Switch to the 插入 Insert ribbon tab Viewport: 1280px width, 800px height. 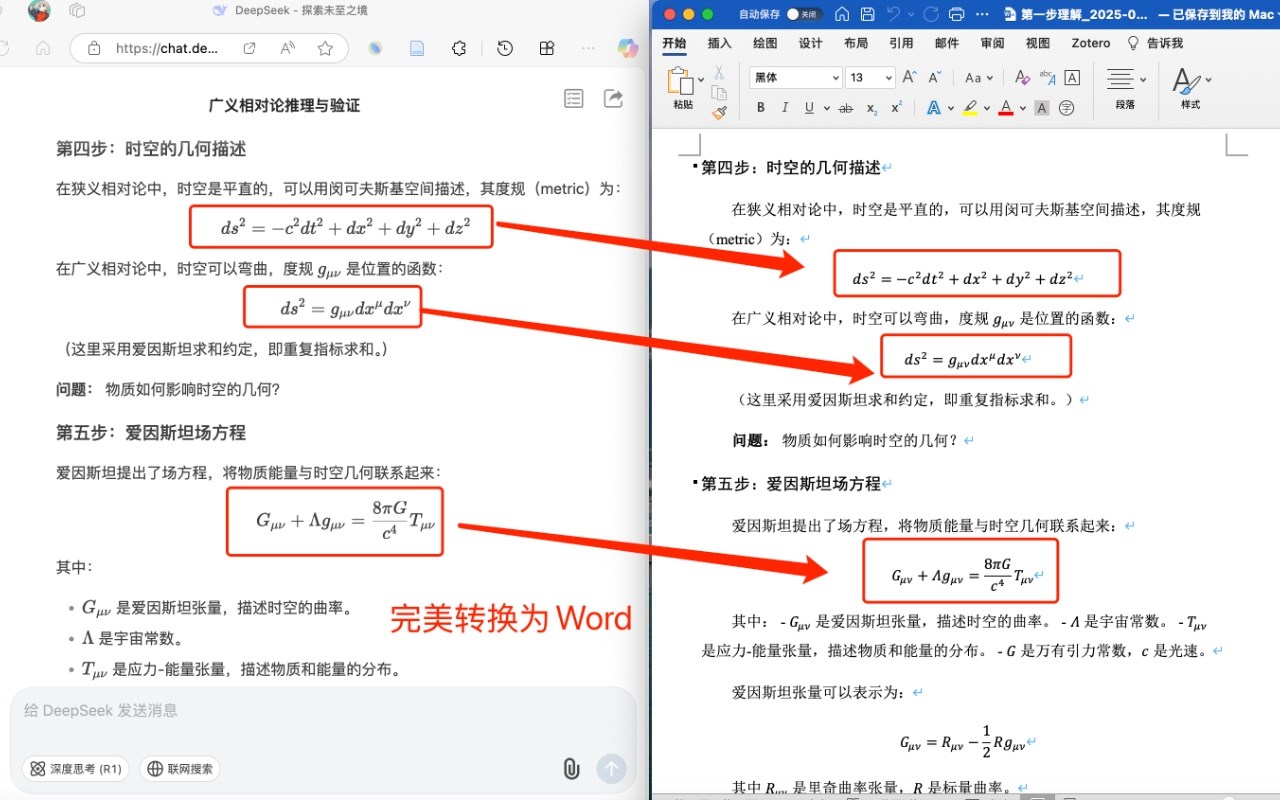719,43
